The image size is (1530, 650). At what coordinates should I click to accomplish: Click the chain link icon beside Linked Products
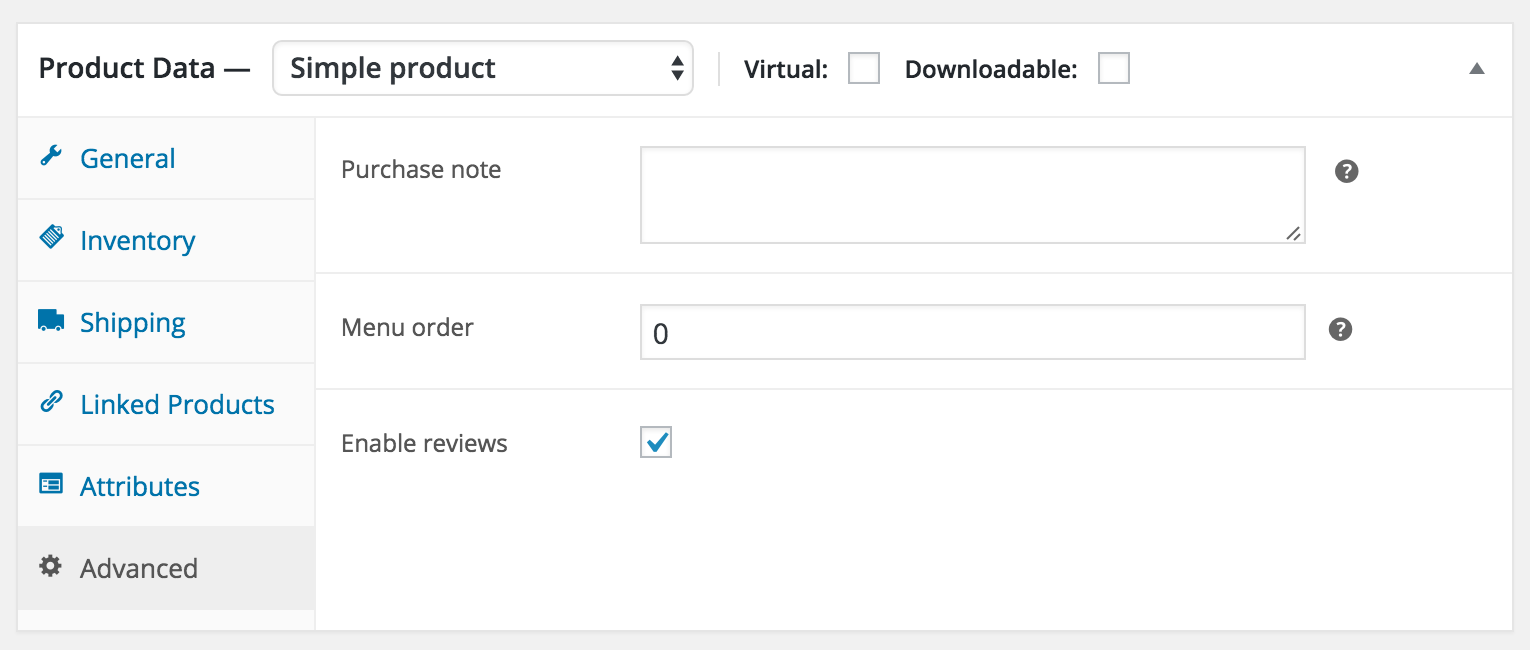click(50, 402)
